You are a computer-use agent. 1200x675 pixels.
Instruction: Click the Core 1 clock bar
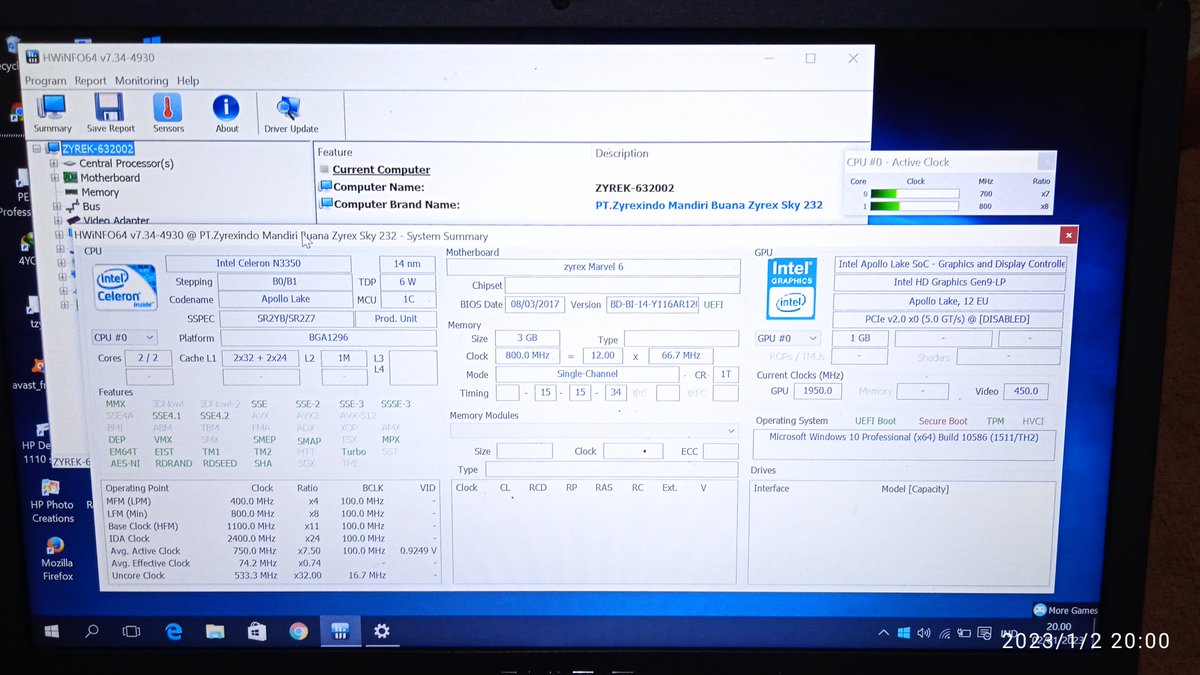tap(915, 207)
